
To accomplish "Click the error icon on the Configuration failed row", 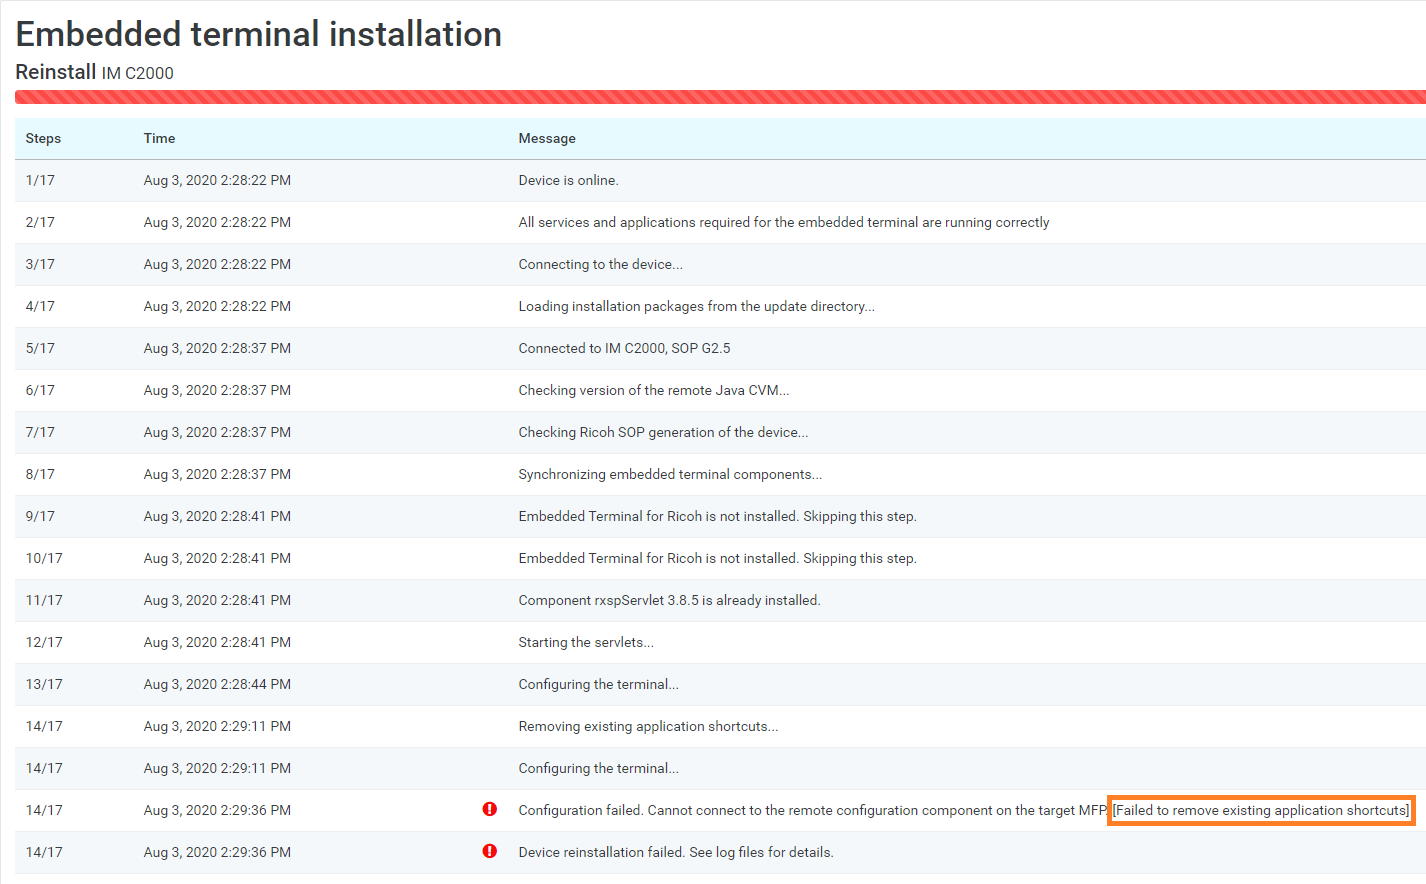I will [x=489, y=809].
